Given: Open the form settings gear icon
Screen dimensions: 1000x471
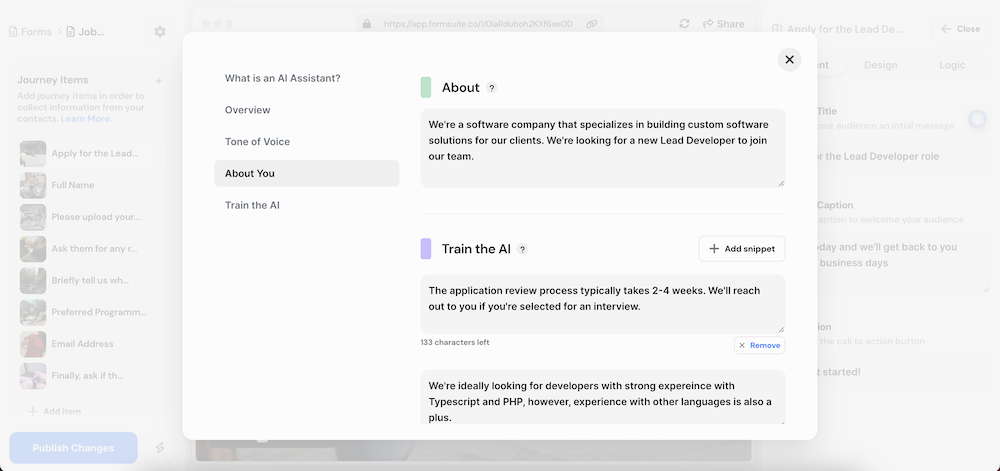Looking at the screenshot, I should [160, 32].
